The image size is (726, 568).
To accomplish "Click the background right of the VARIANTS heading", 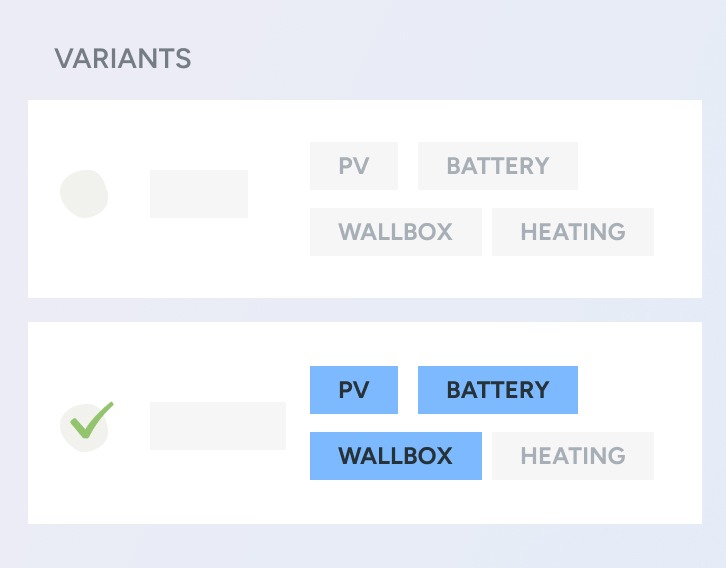I will [450, 59].
